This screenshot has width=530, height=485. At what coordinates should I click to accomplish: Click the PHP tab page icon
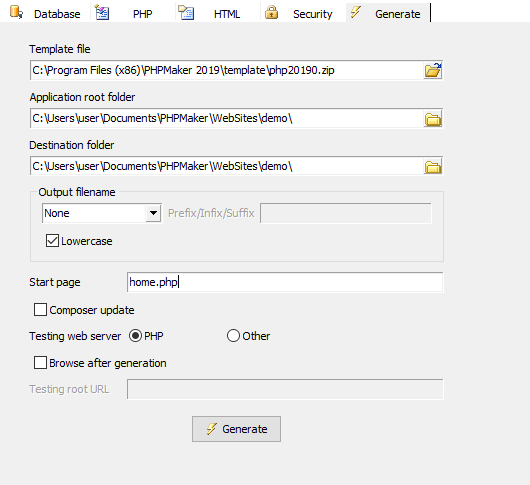pos(102,13)
